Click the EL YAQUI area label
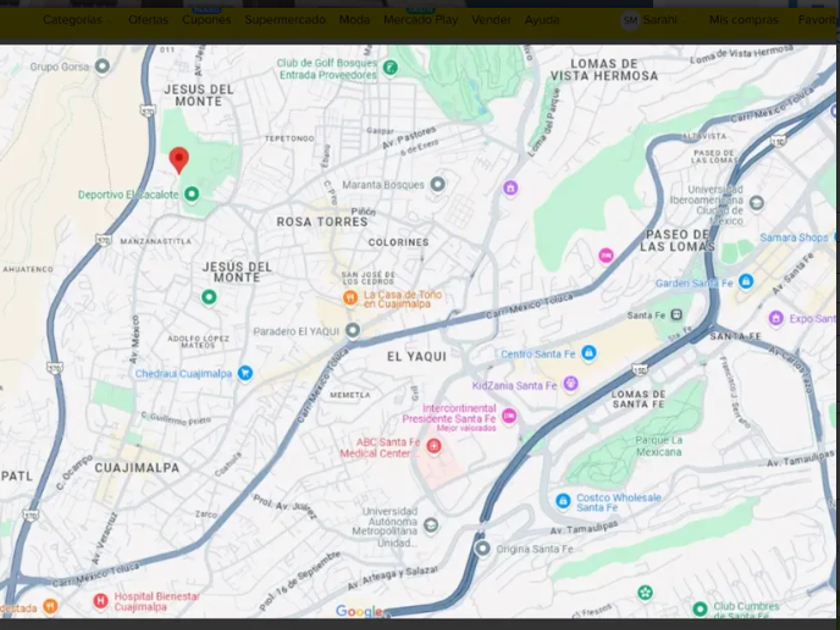840x630 pixels. coord(417,356)
